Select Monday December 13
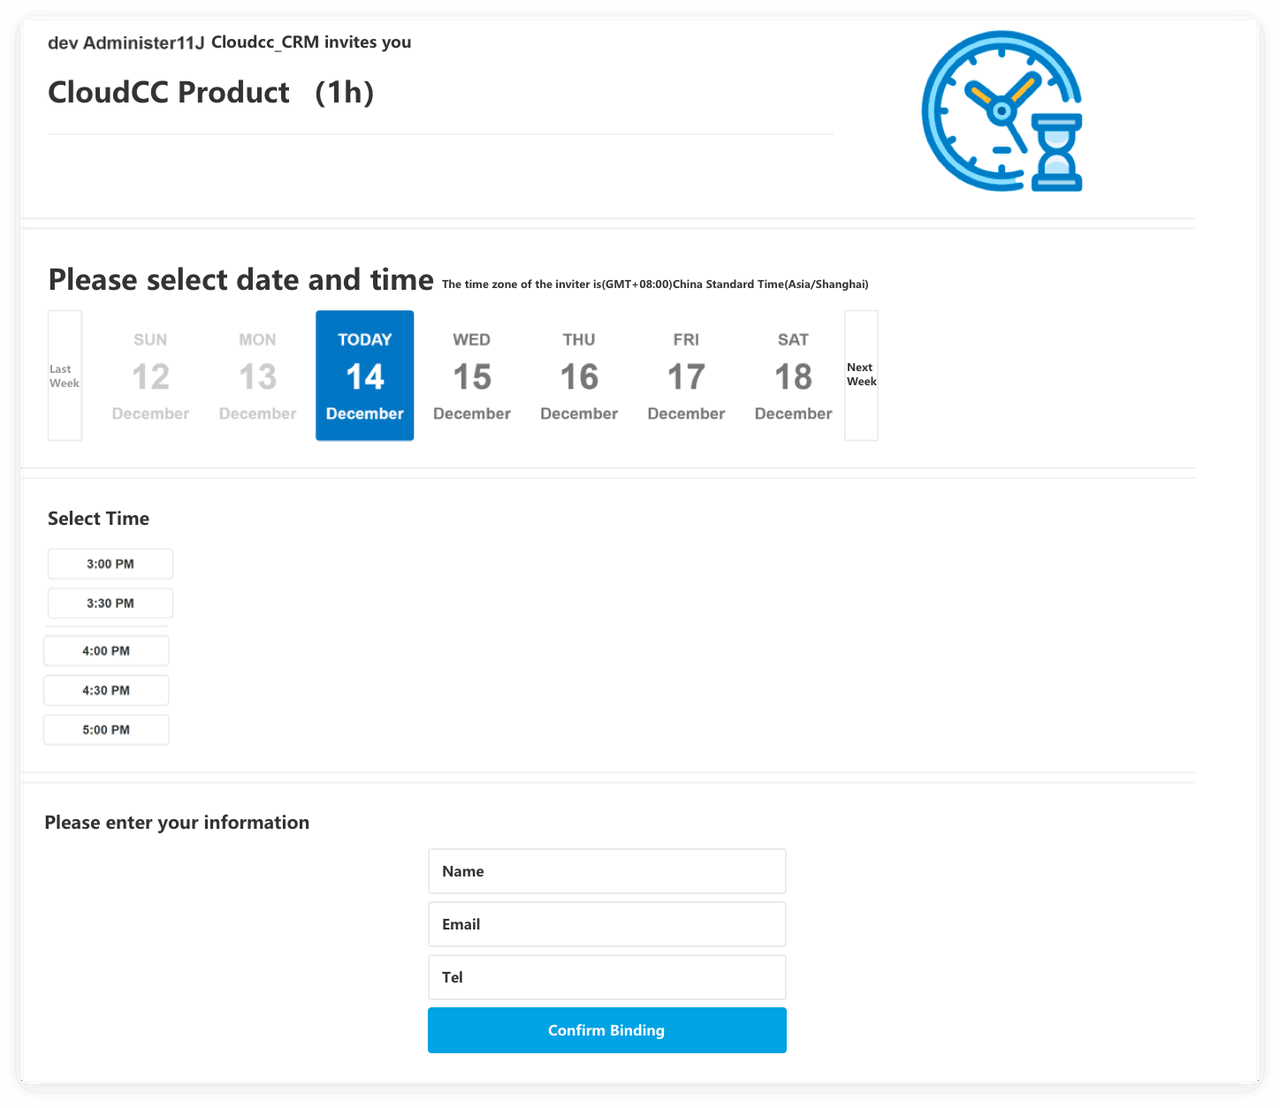This screenshot has width=1280, height=1108. tap(257, 376)
